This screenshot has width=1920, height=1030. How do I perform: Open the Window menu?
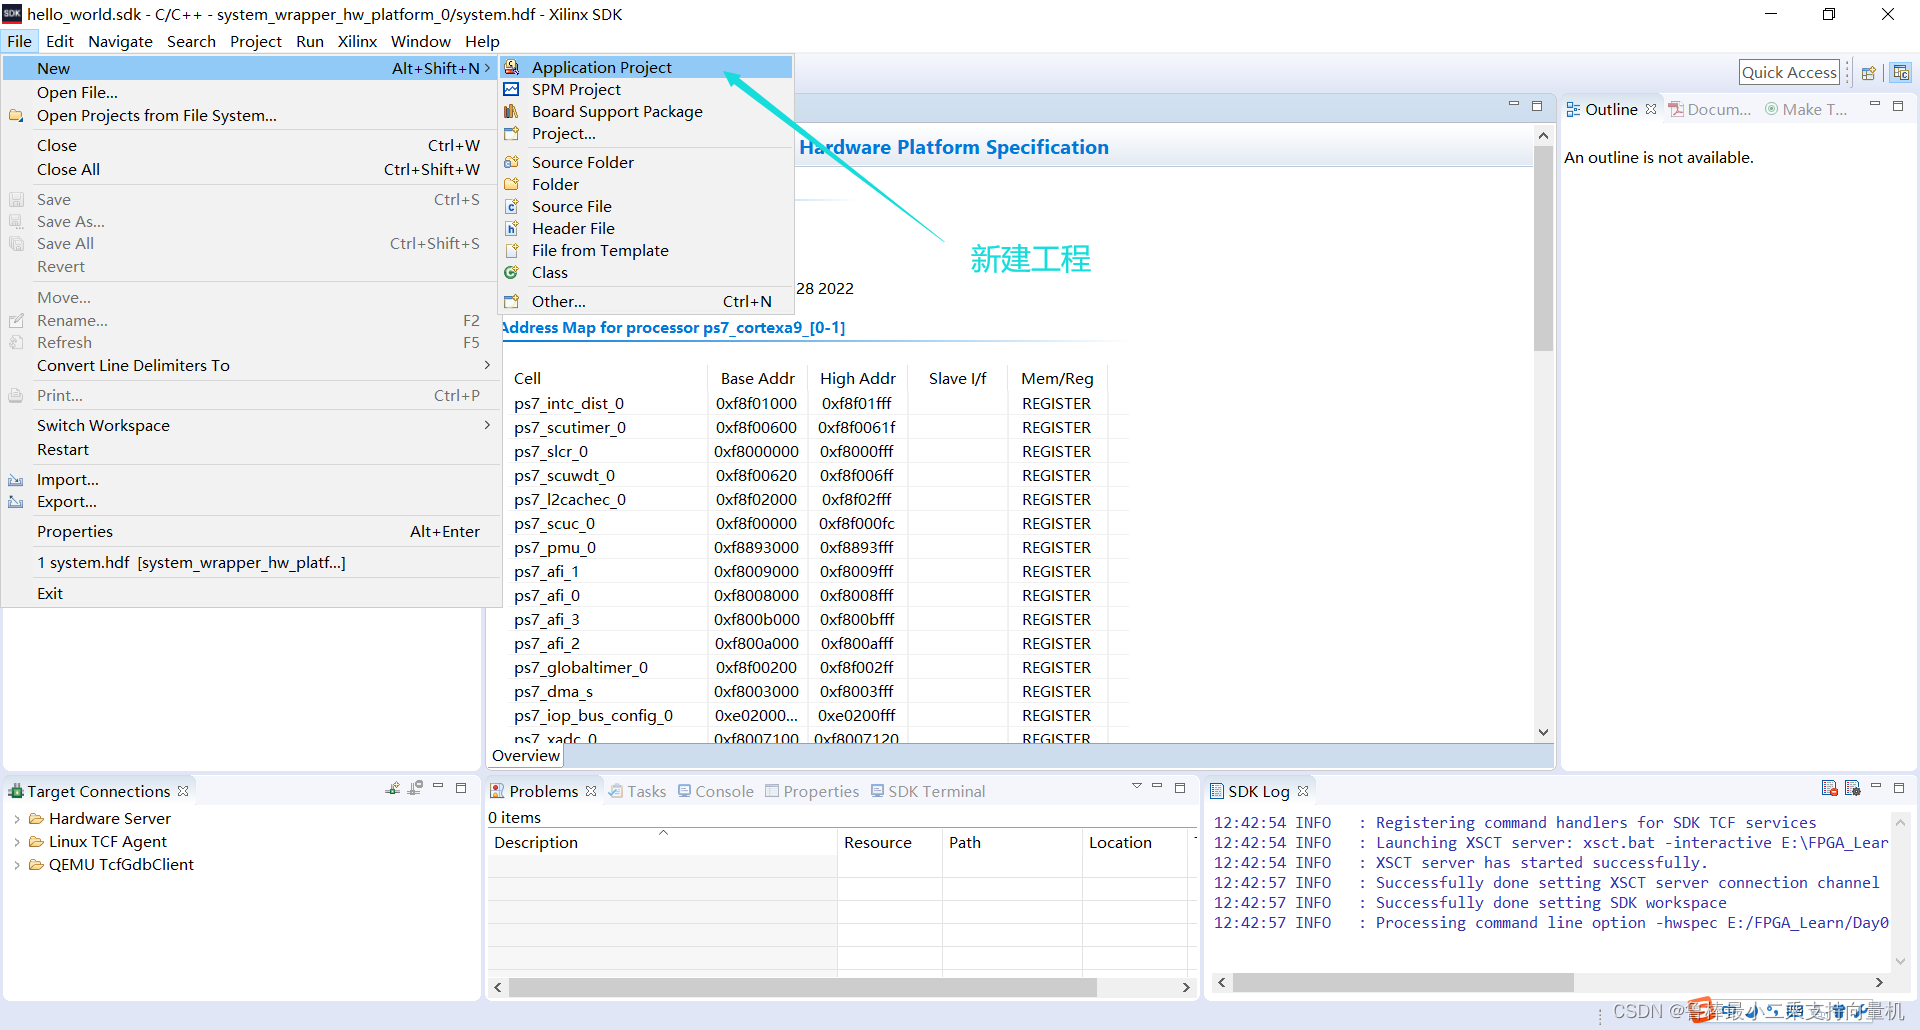coord(420,41)
